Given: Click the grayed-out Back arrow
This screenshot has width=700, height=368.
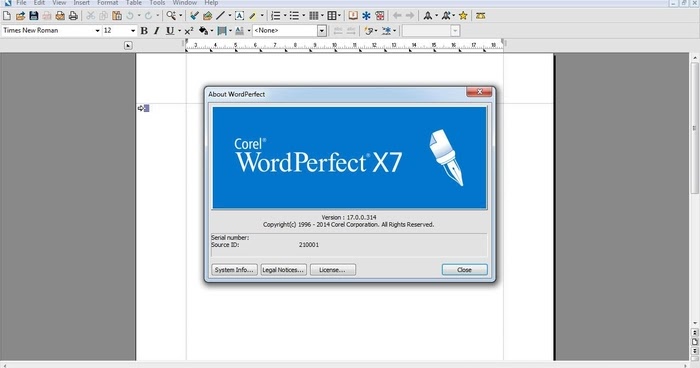Looking at the screenshot, I should 397,16.
